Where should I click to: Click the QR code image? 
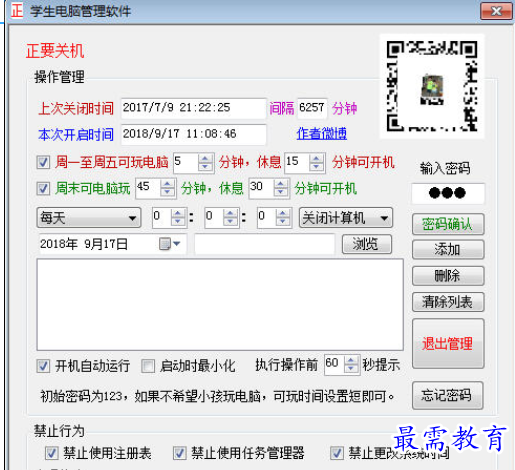pos(432,86)
